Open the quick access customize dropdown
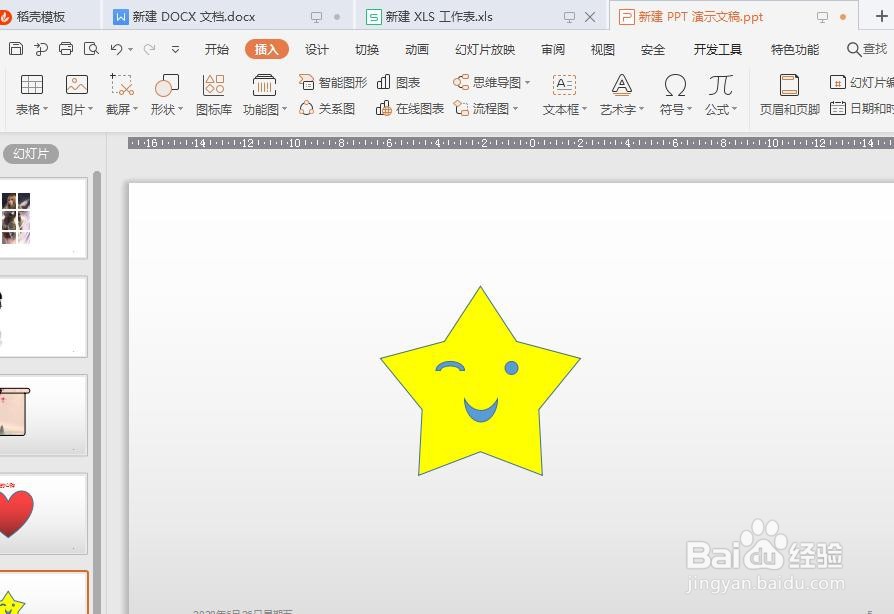The image size is (894, 614). click(176, 50)
